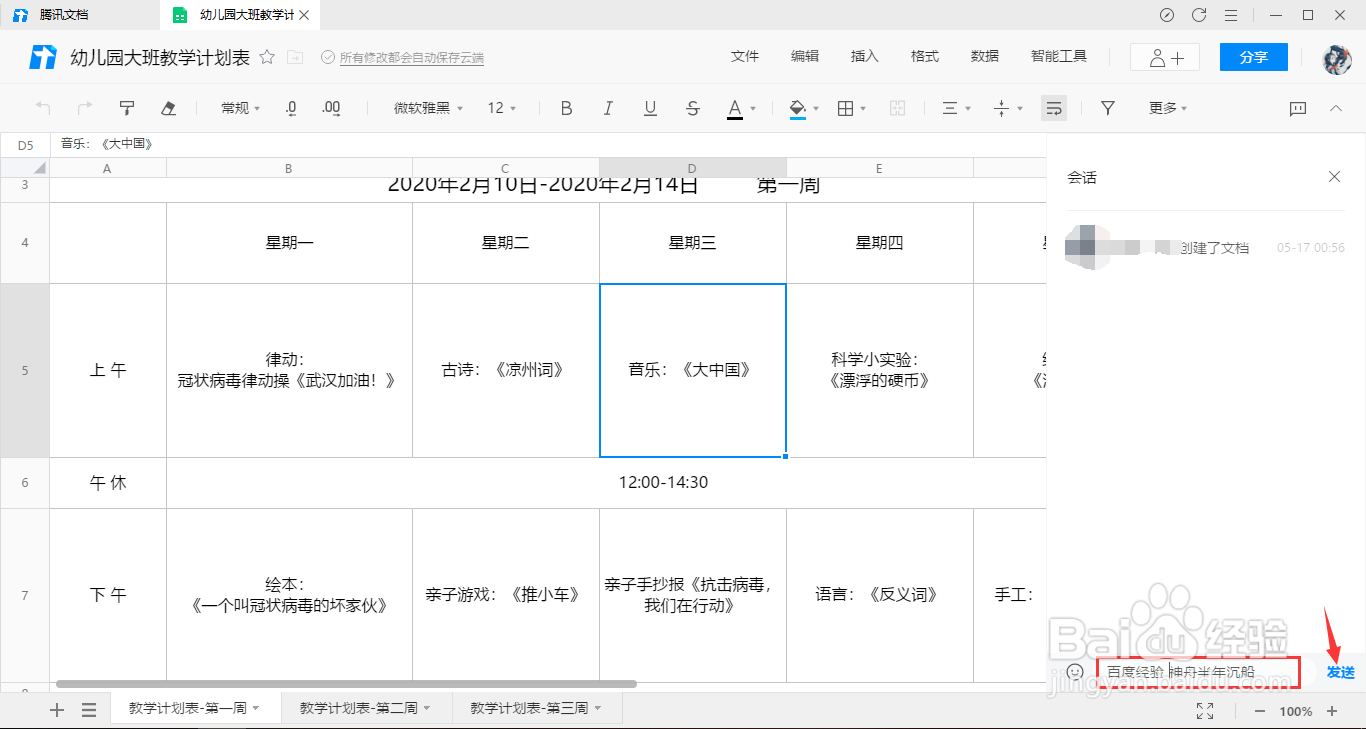This screenshot has width=1366, height=729.
Task: Click the undo arrow in toolbar
Action: tap(43, 108)
